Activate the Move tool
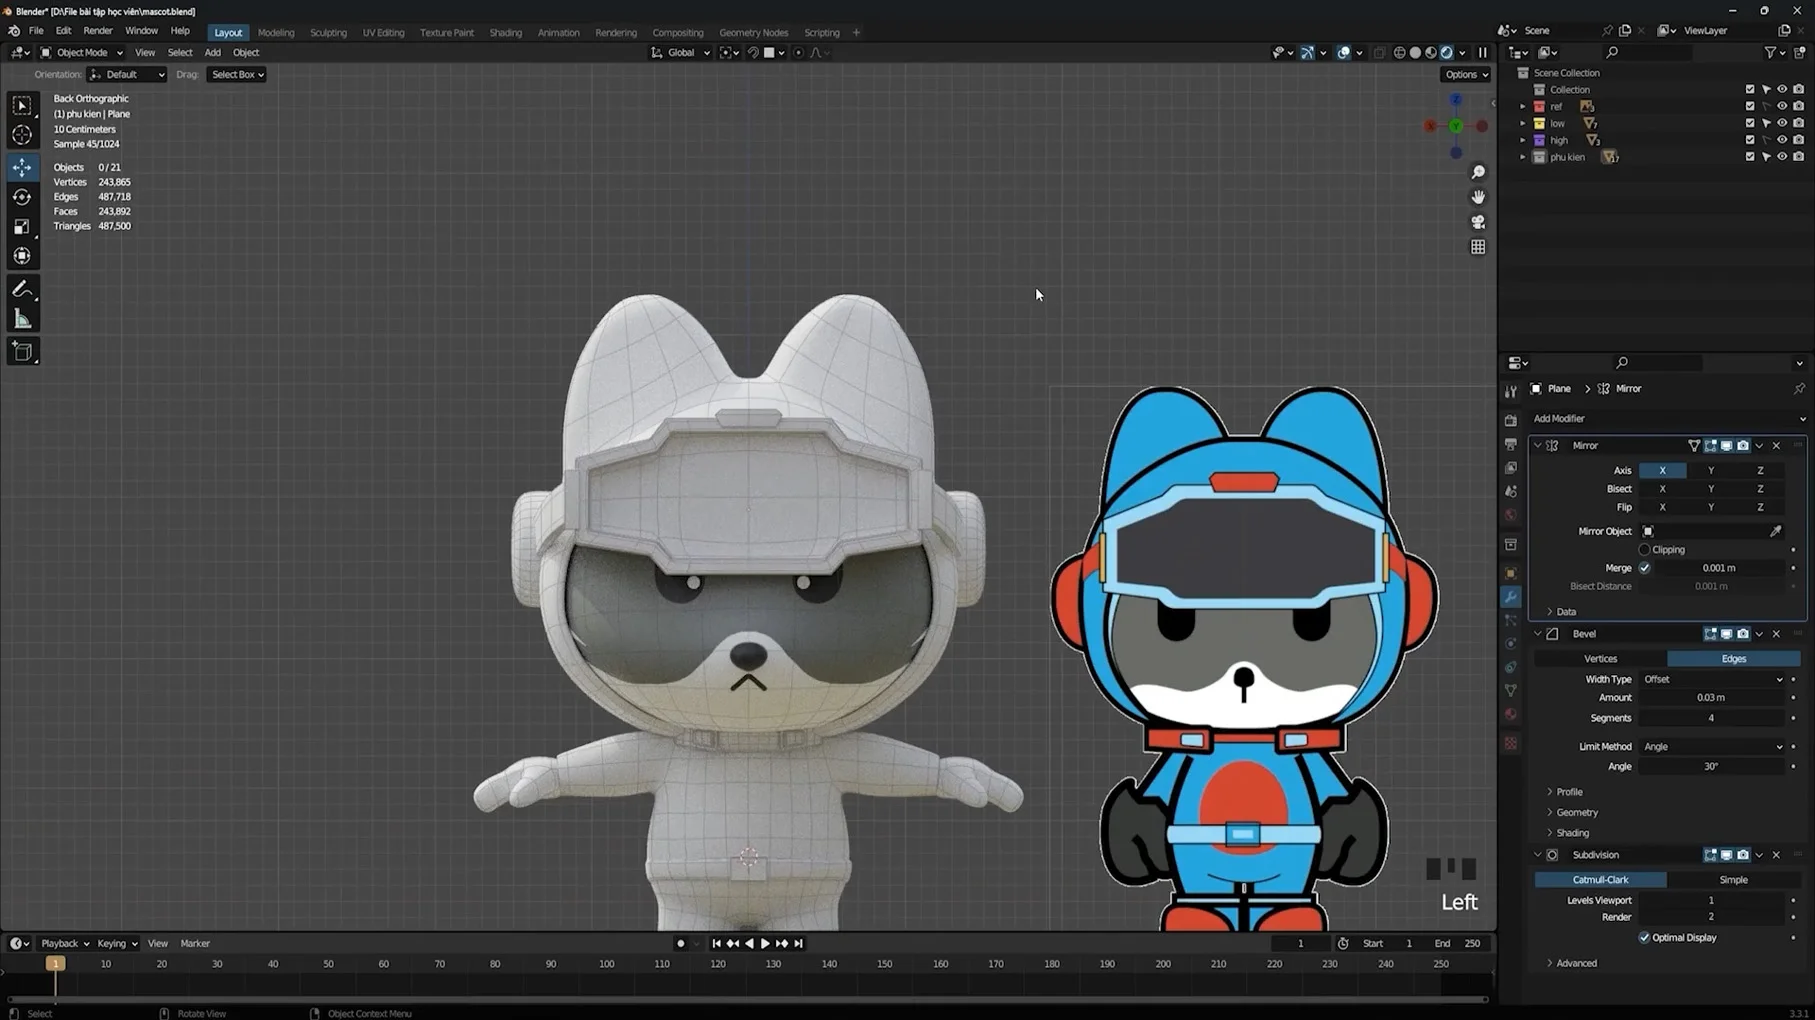The image size is (1815, 1020). (22, 167)
